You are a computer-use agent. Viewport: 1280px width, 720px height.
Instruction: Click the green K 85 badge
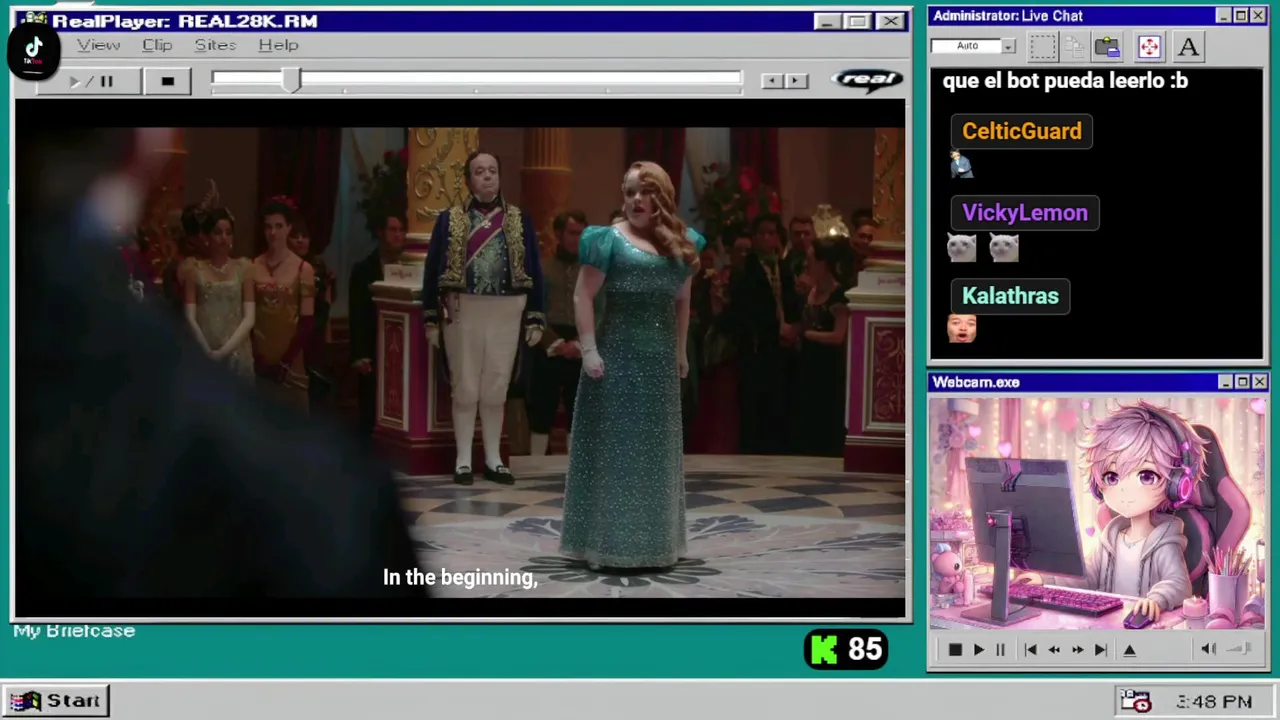pos(846,650)
